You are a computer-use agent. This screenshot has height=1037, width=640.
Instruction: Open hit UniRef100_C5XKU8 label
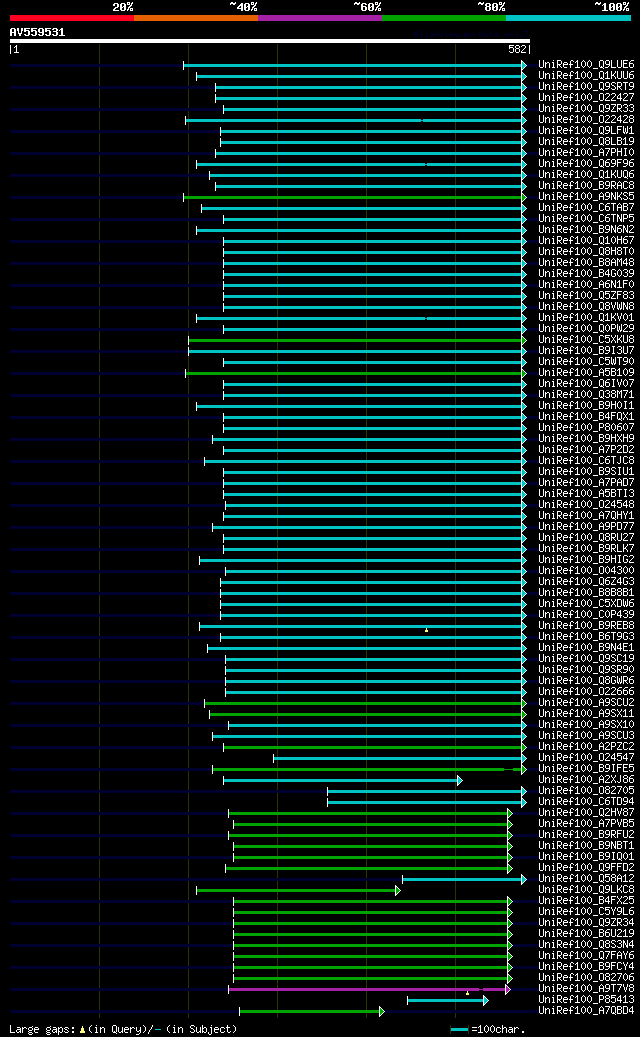pos(586,339)
